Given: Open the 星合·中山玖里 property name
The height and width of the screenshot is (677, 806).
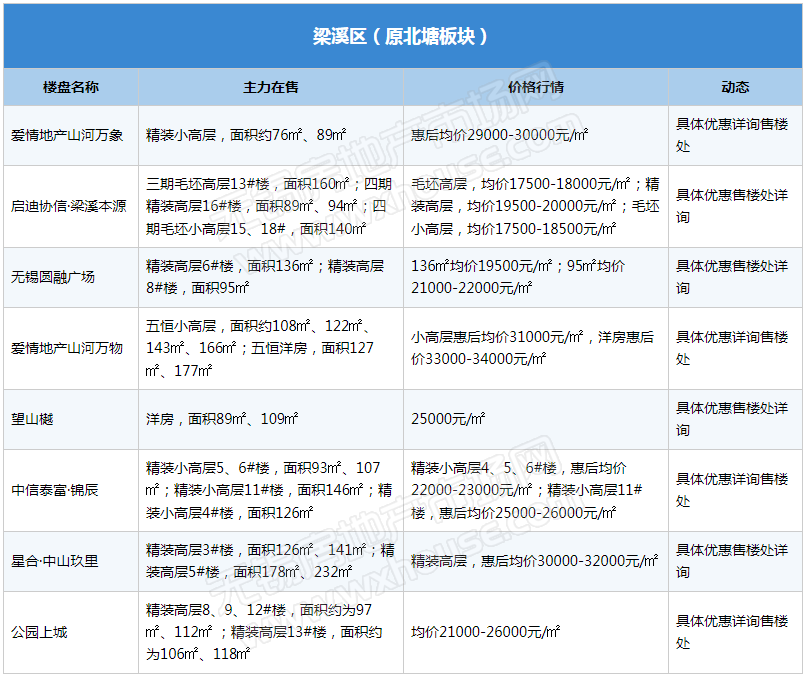Looking at the screenshot, I should click(55, 561).
